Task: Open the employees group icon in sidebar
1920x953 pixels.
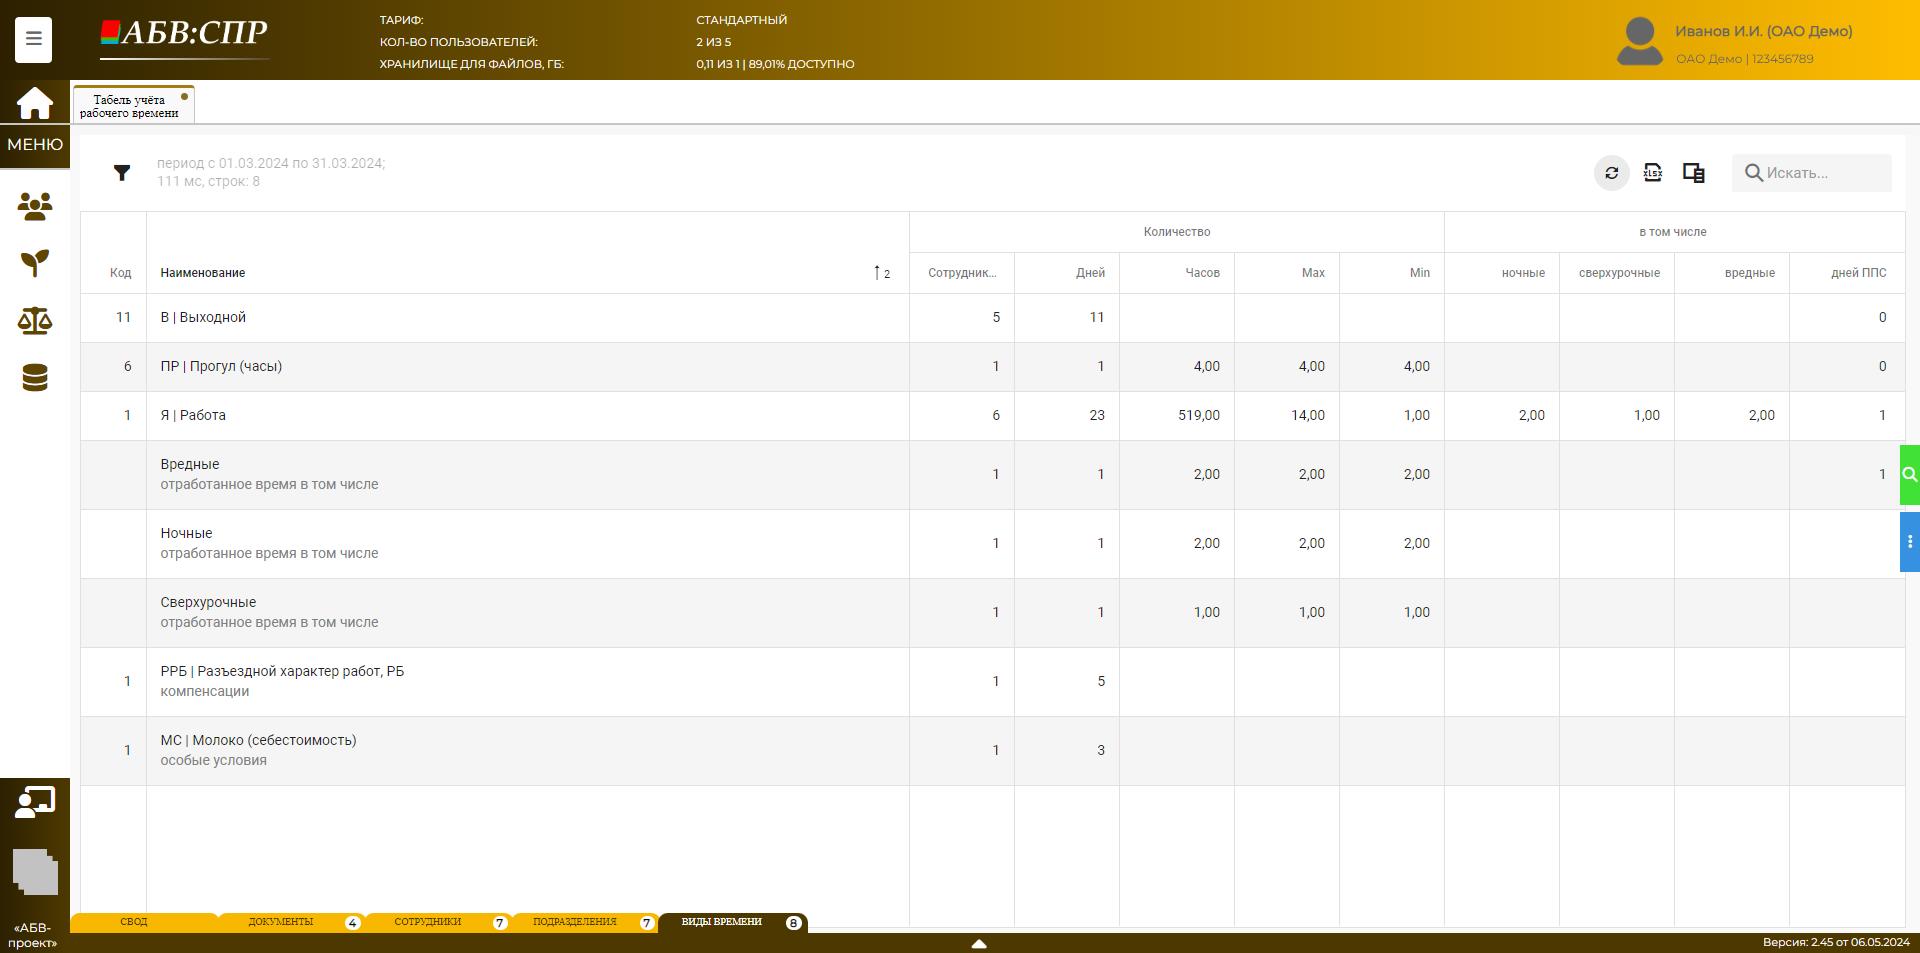Action: click(x=34, y=206)
